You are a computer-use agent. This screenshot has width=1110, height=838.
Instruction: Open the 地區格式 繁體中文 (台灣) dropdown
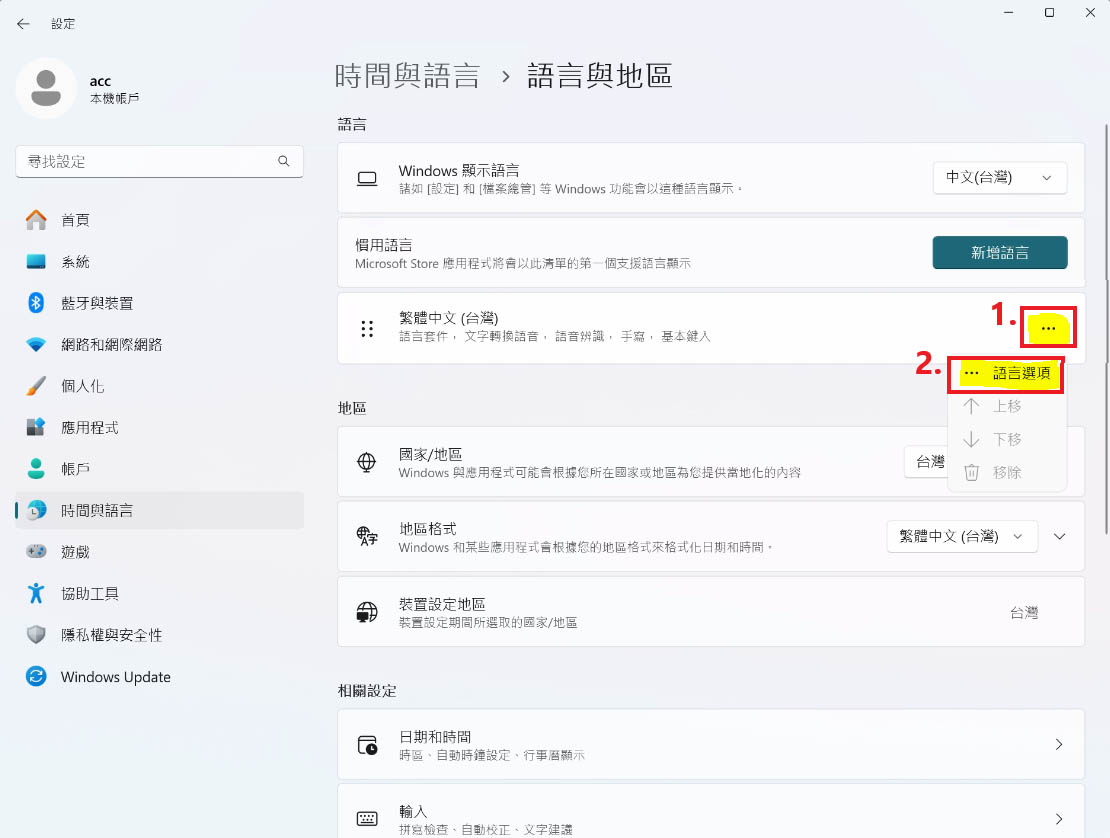pyautogui.click(x=961, y=536)
